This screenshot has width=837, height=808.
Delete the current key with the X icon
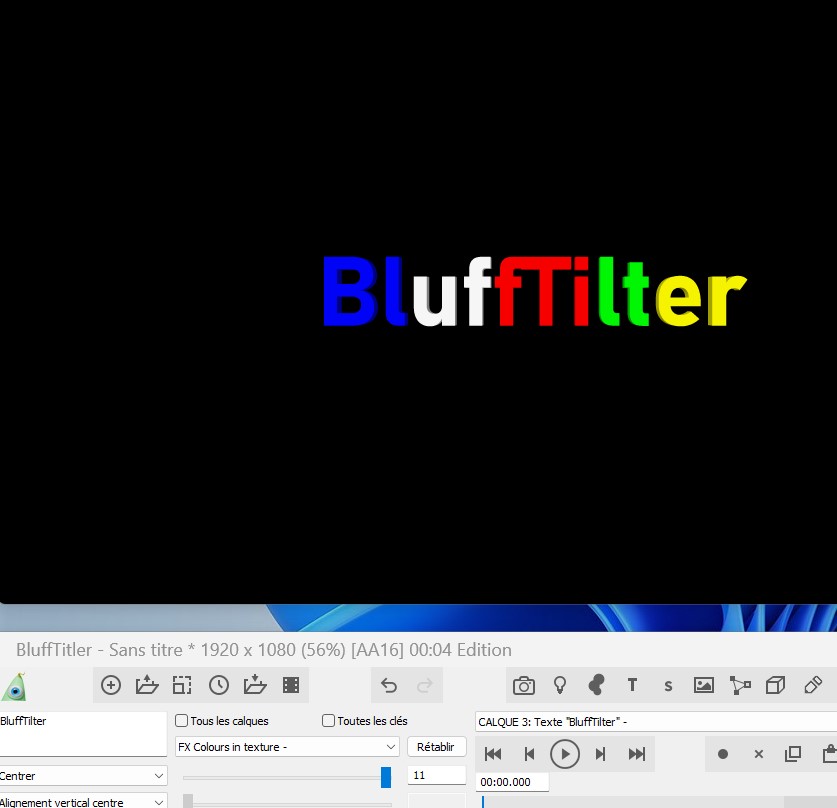coord(759,754)
